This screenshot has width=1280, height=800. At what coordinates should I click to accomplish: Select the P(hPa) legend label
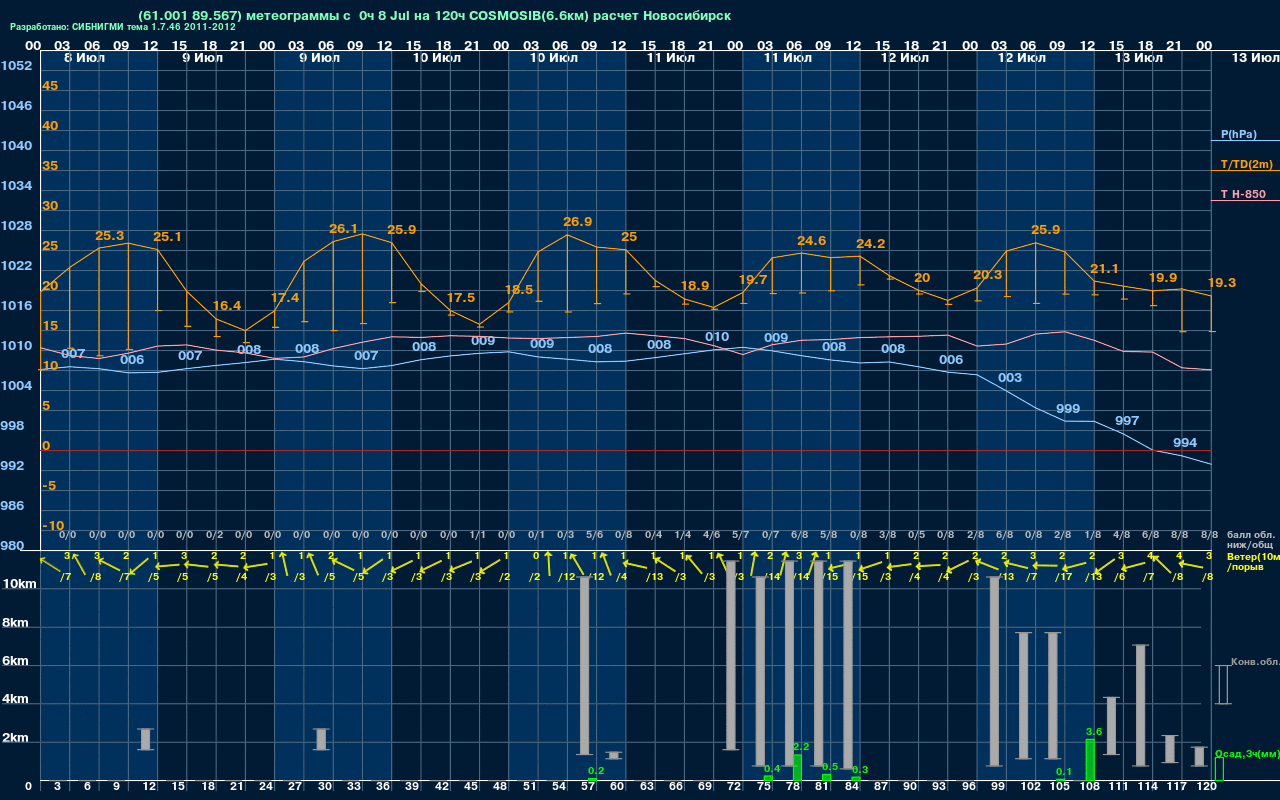1238,134
